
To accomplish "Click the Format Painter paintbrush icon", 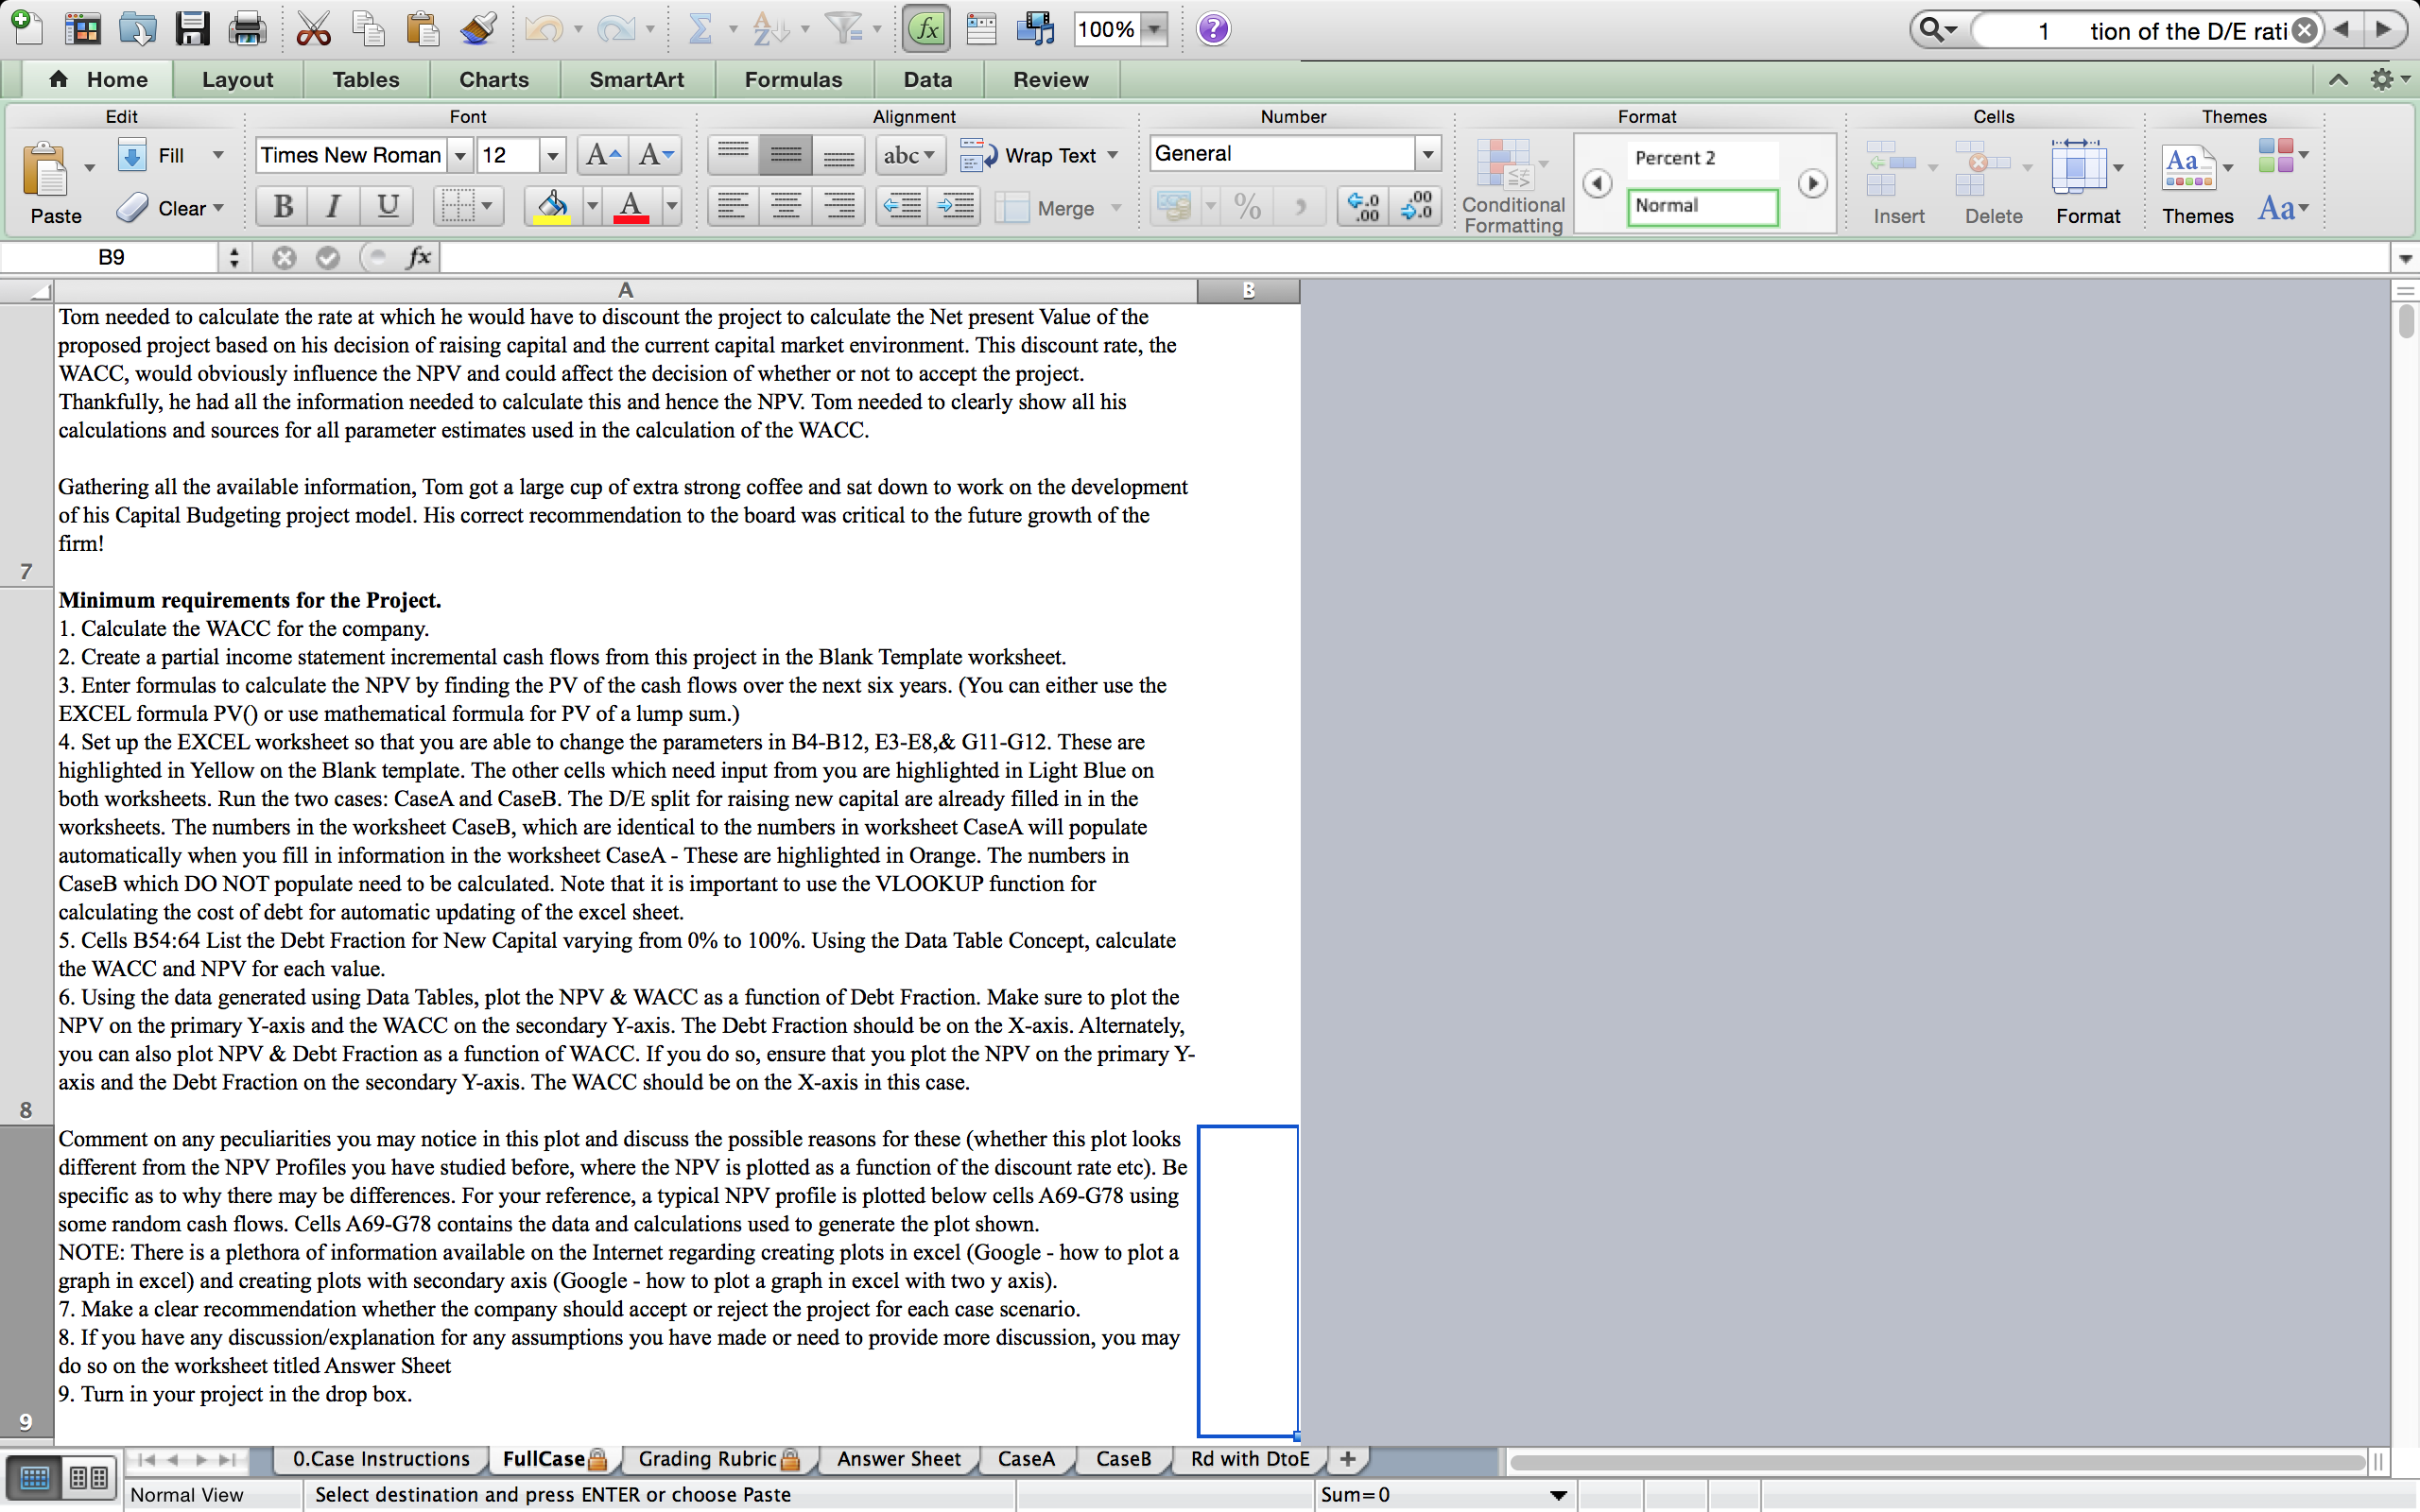I will 478,29.
